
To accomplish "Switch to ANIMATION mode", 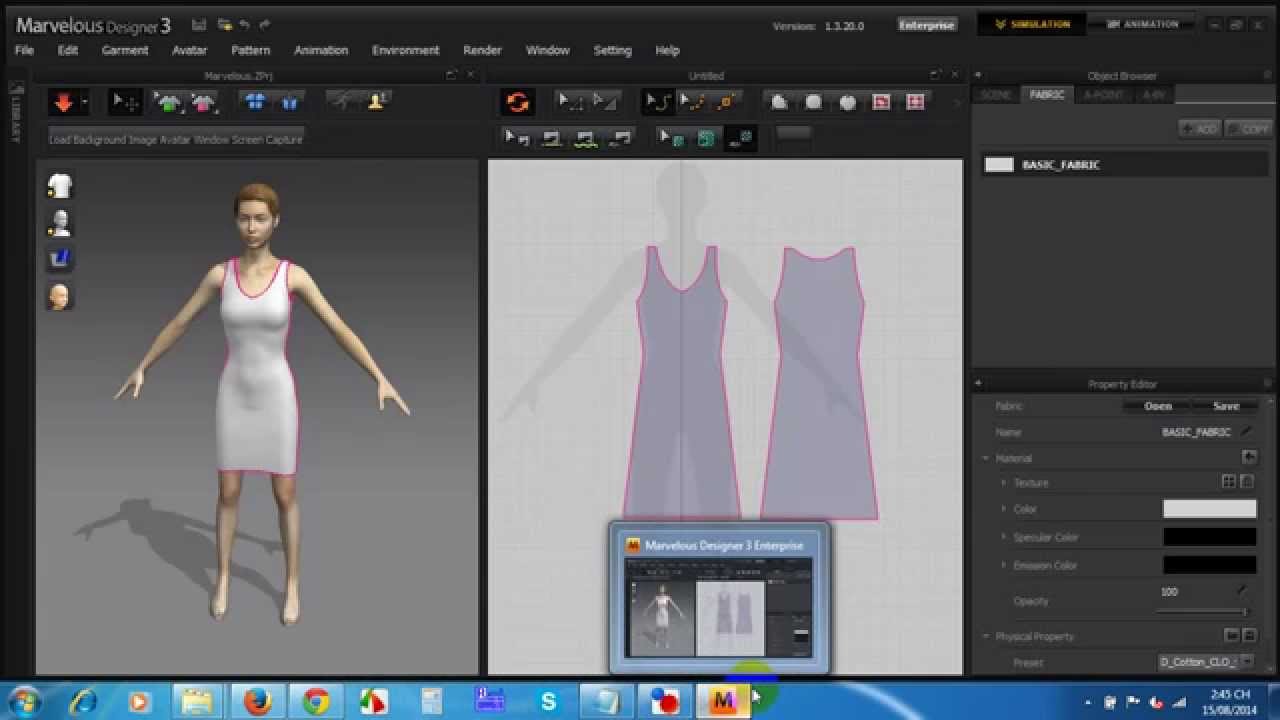I will (x=1141, y=24).
